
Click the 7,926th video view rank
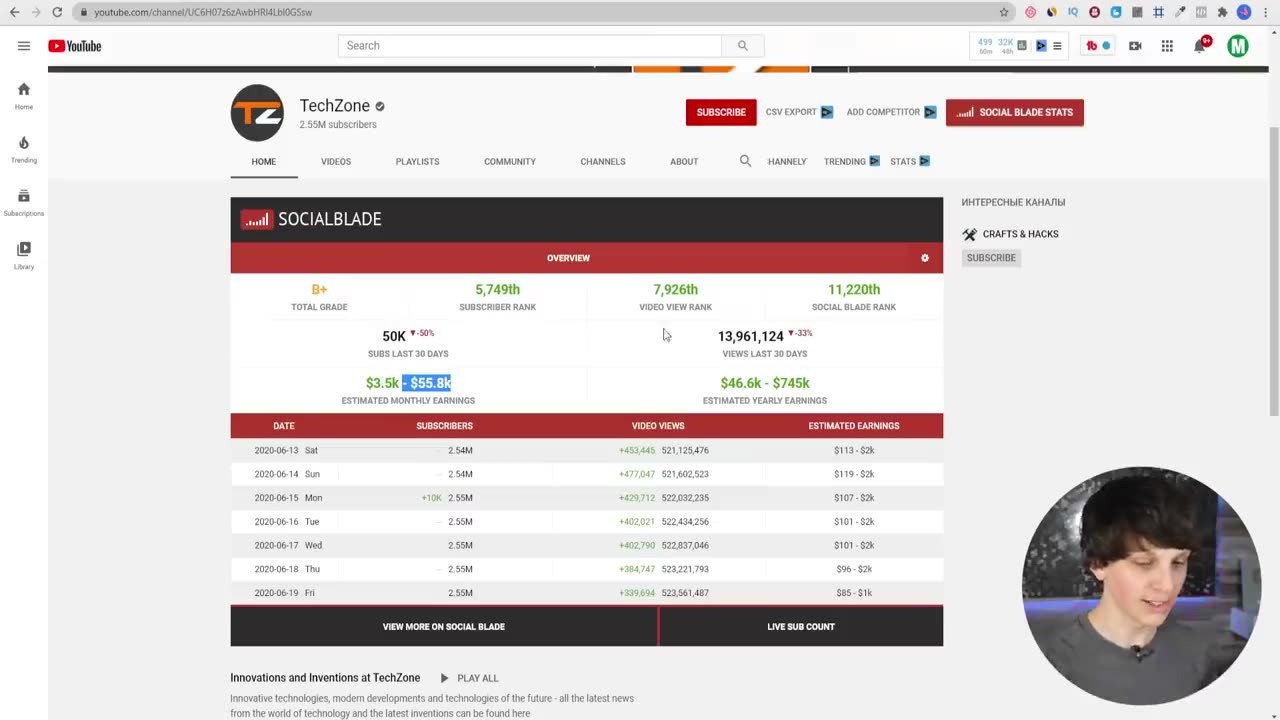coord(675,289)
